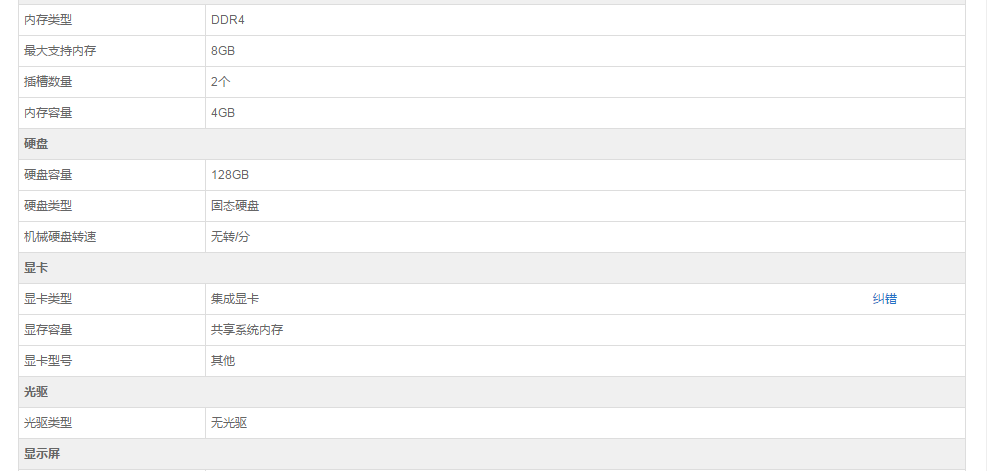The width and height of the screenshot is (996, 471).
Task: Click the 集成显卡 value text
Action: pyautogui.click(x=235, y=299)
